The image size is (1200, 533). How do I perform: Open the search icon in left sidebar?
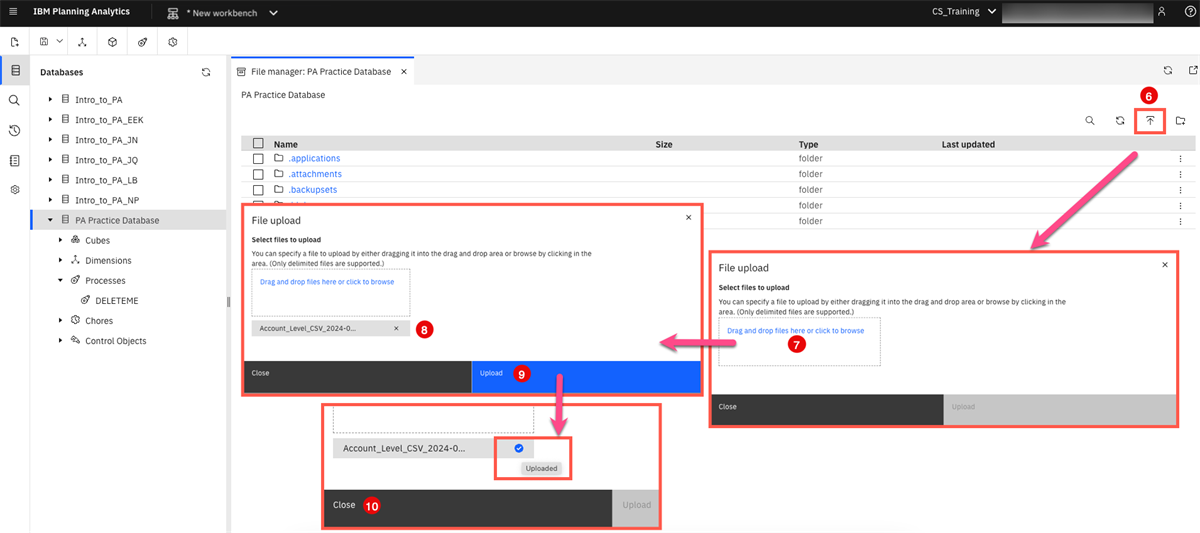pos(14,101)
